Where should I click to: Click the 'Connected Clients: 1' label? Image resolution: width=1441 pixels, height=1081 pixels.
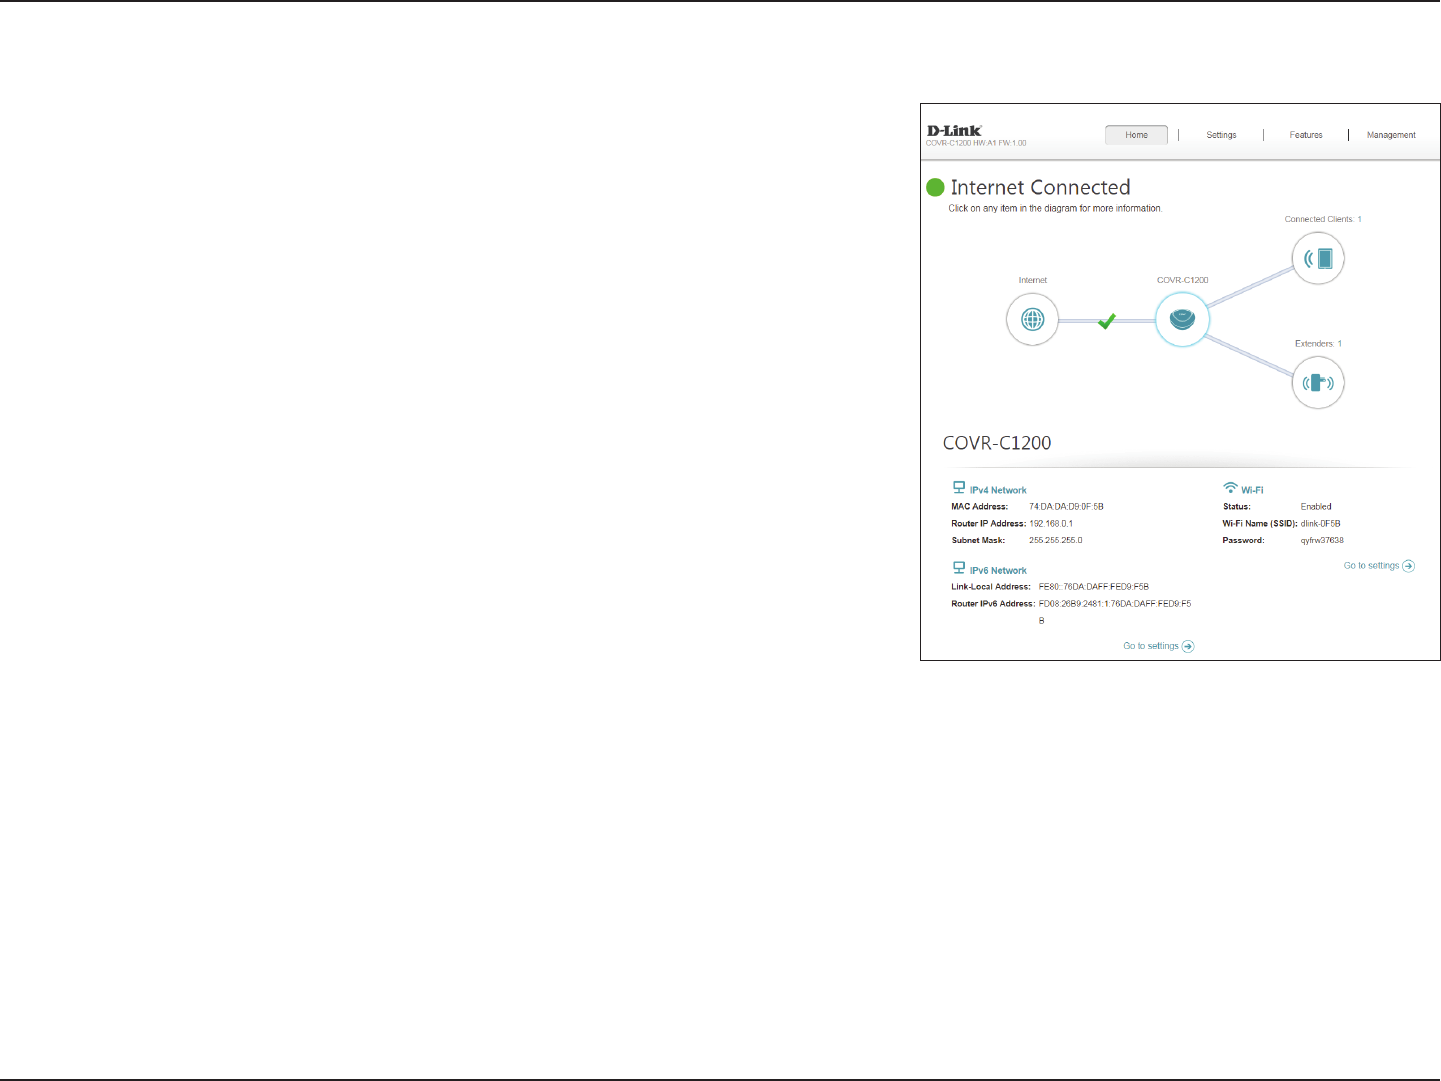(1323, 219)
